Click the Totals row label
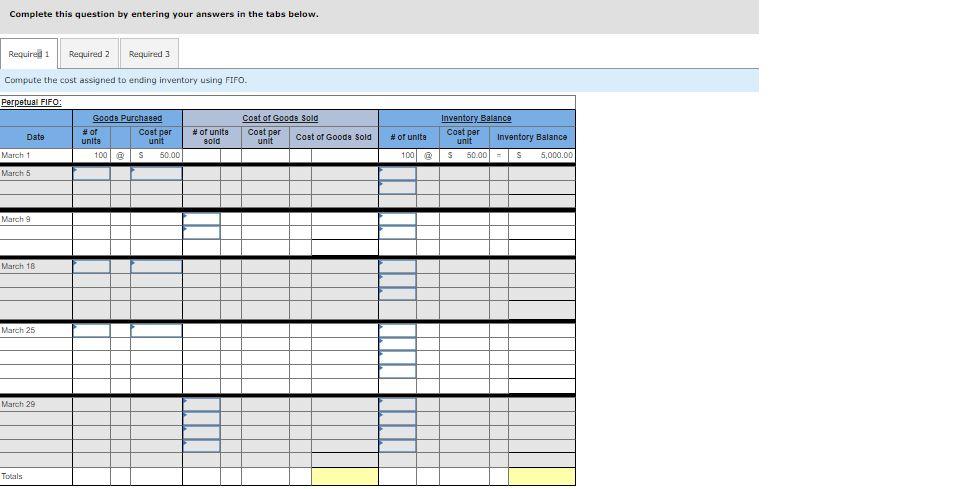The width and height of the screenshot is (976, 489). 12,477
